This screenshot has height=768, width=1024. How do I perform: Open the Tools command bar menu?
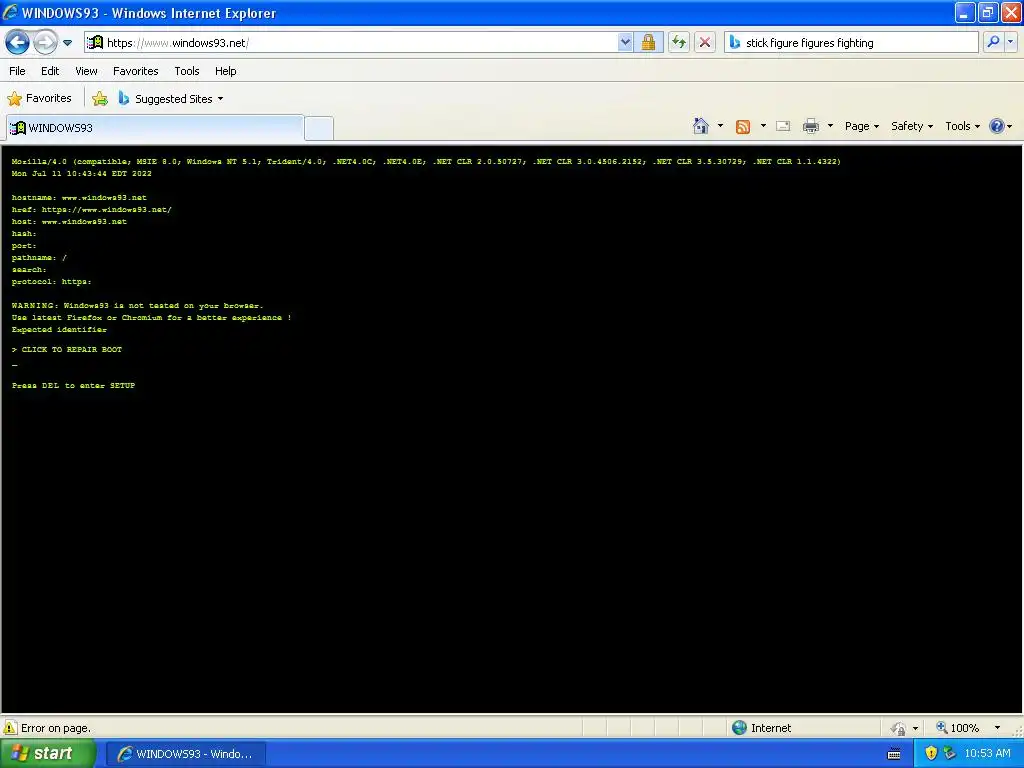point(962,126)
